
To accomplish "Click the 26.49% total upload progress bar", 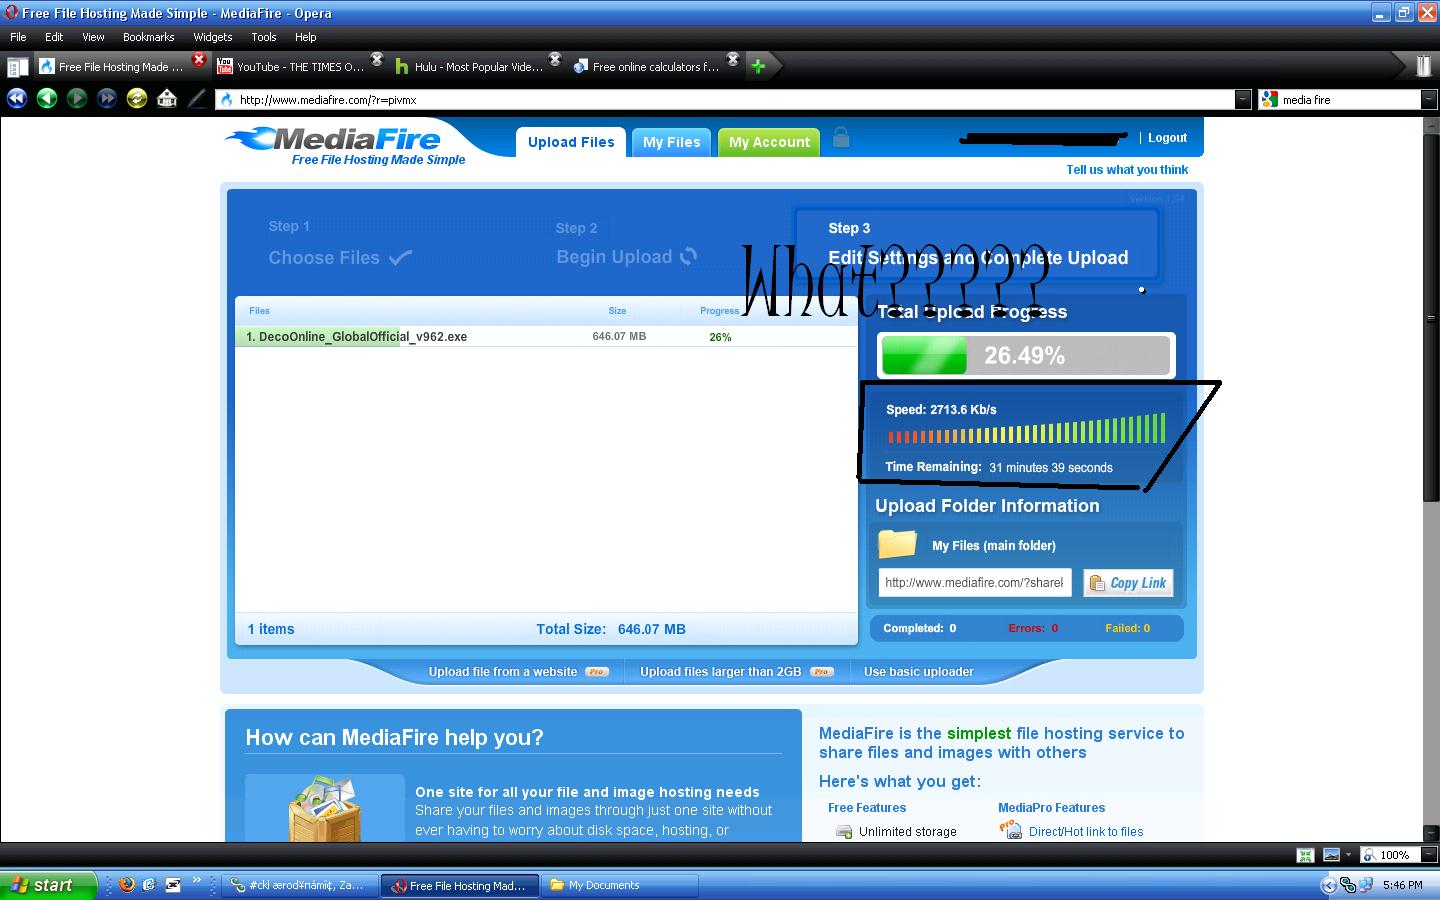I will click(x=1025, y=355).
